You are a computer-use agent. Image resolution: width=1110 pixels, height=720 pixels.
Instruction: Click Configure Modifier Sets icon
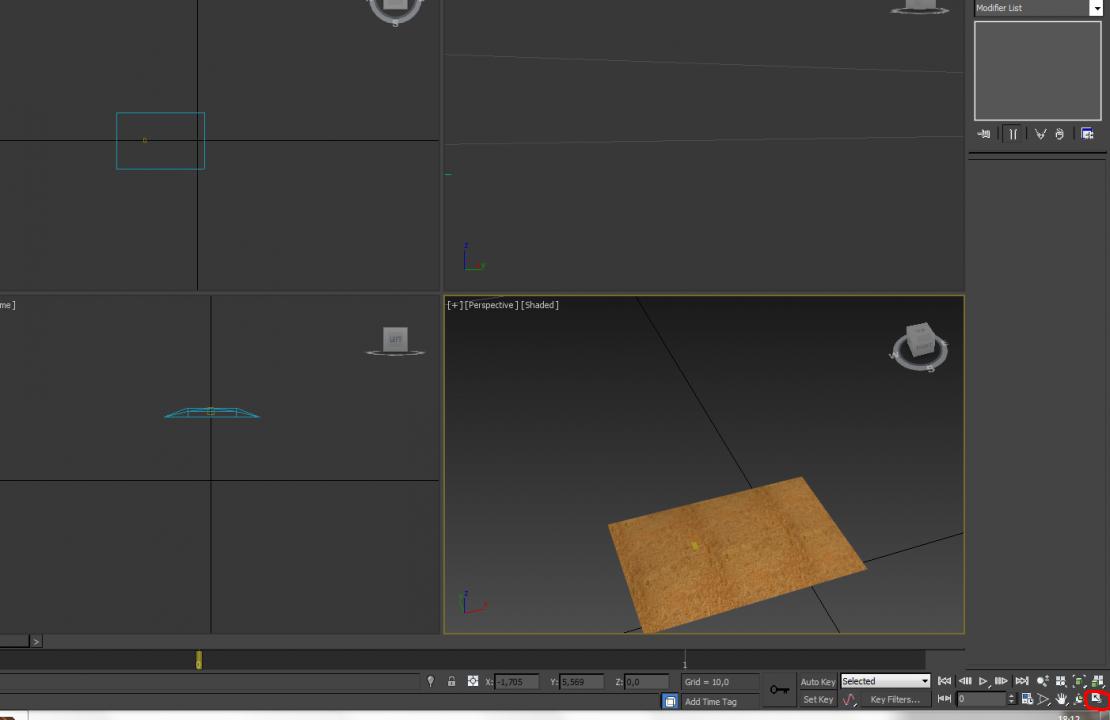(x=1087, y=134)
